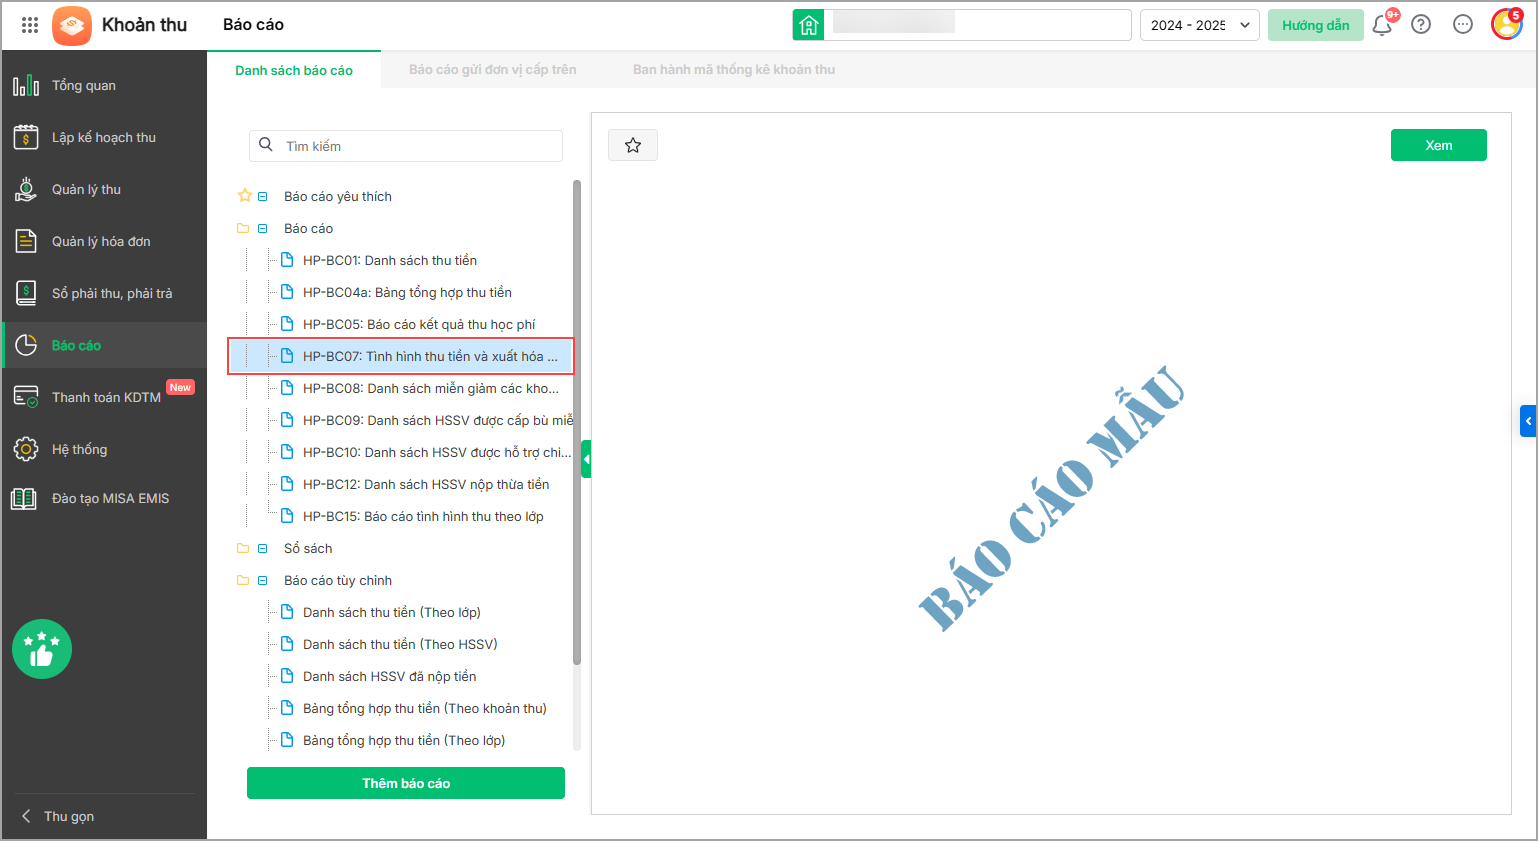Select Danh sách HSSV đã nộp tiền
The height and width of the screenshot is (841, 1538).
tap(389, 676)
